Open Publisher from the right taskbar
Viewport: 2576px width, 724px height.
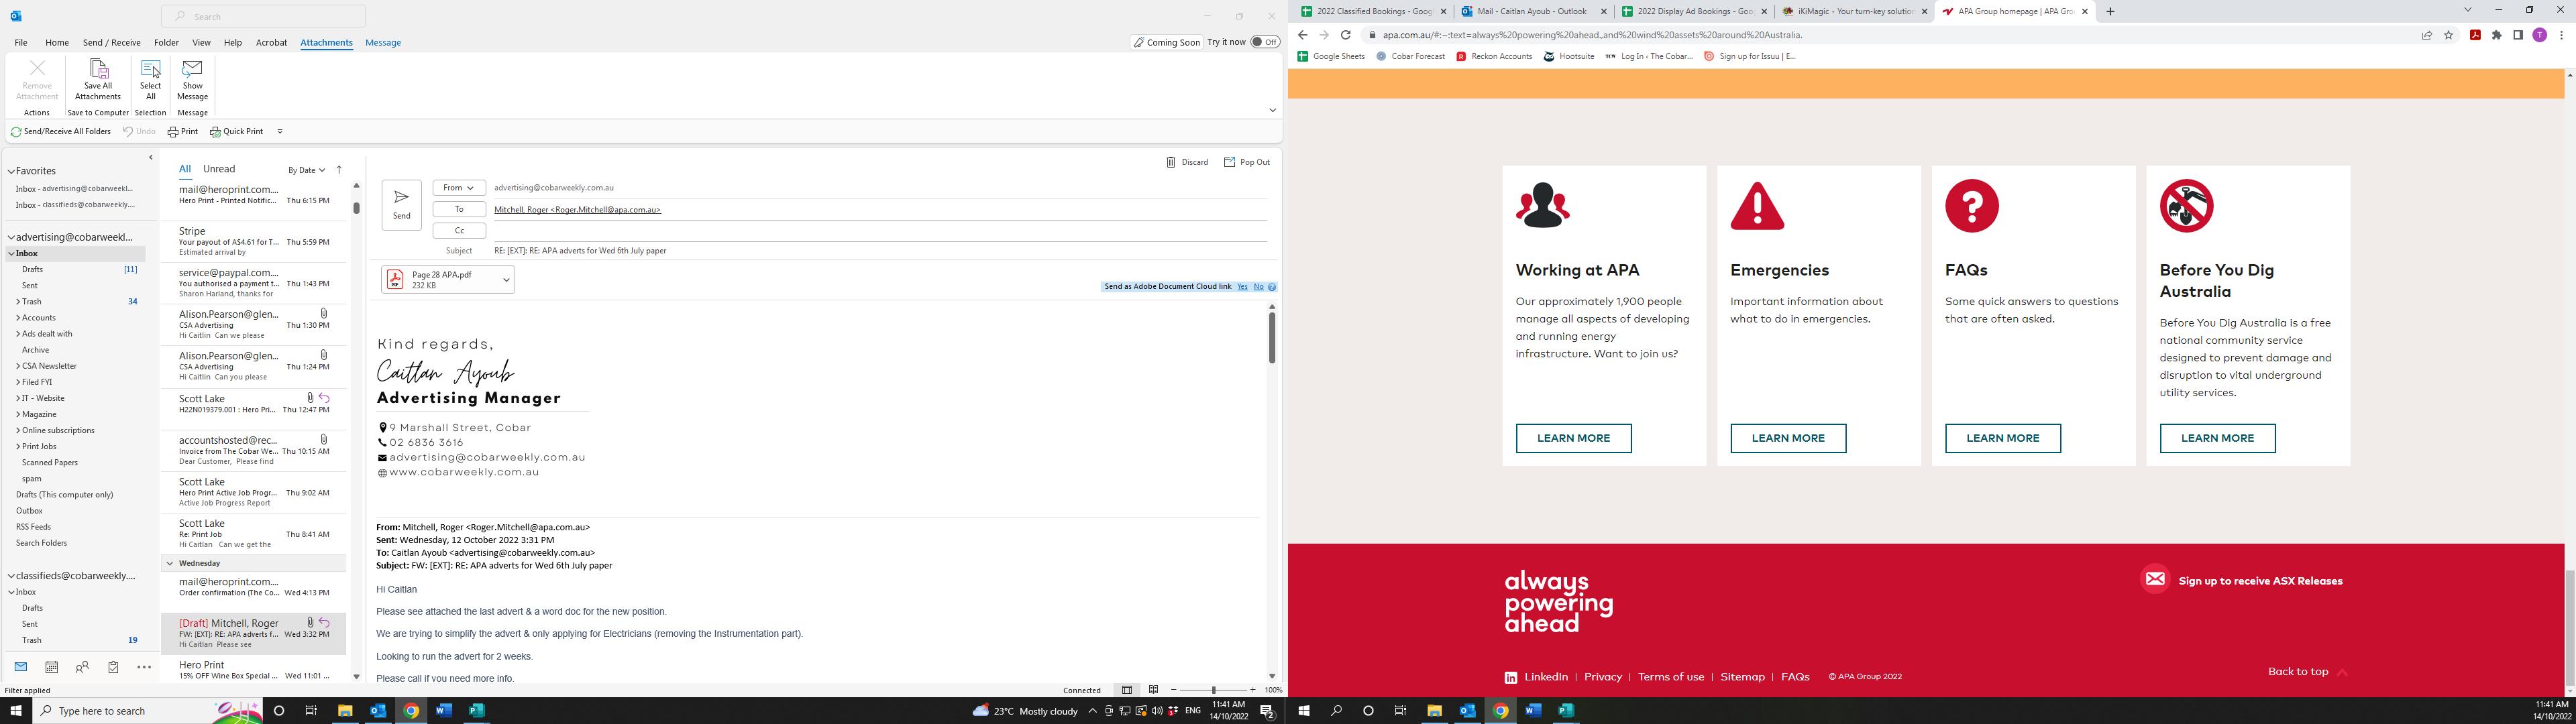coord(1566,711)
